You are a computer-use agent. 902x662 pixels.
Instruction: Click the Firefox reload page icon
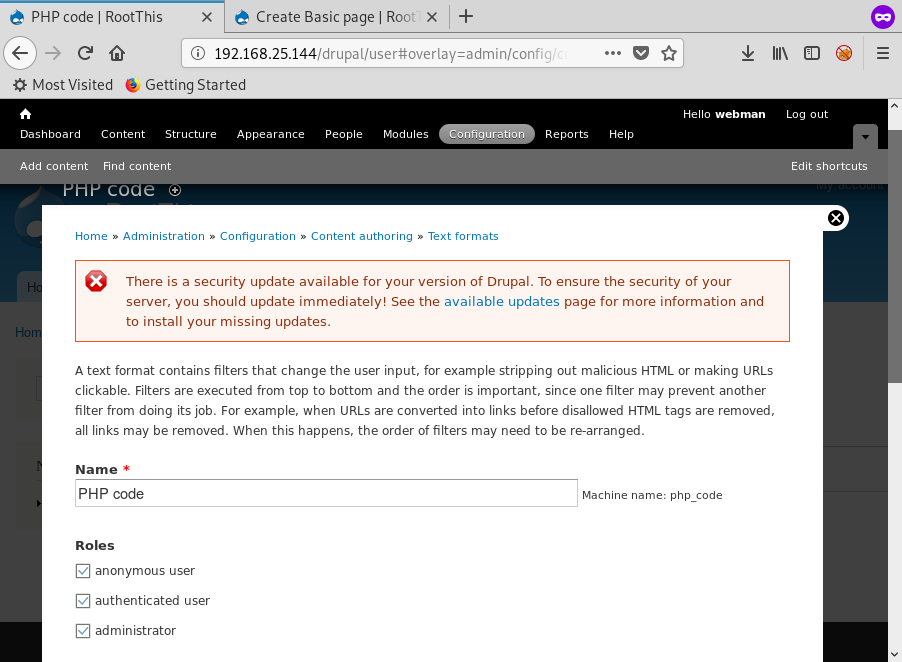(85, 54)
